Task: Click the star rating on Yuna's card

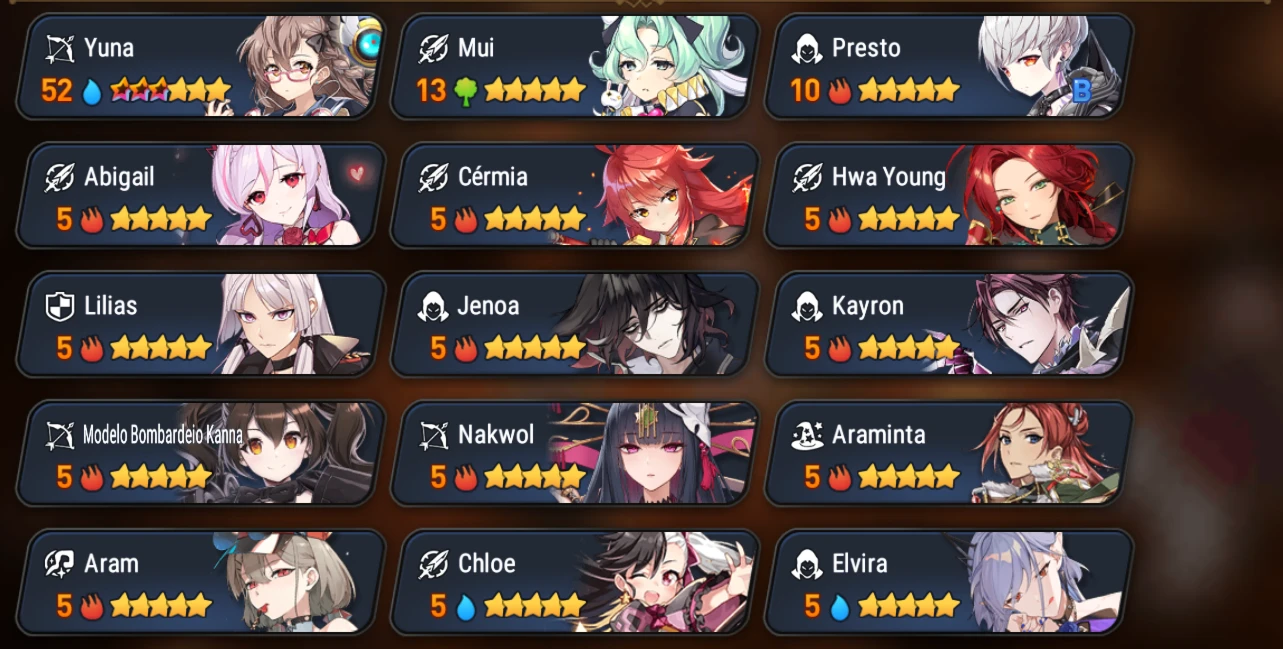Action: point(170,91)
